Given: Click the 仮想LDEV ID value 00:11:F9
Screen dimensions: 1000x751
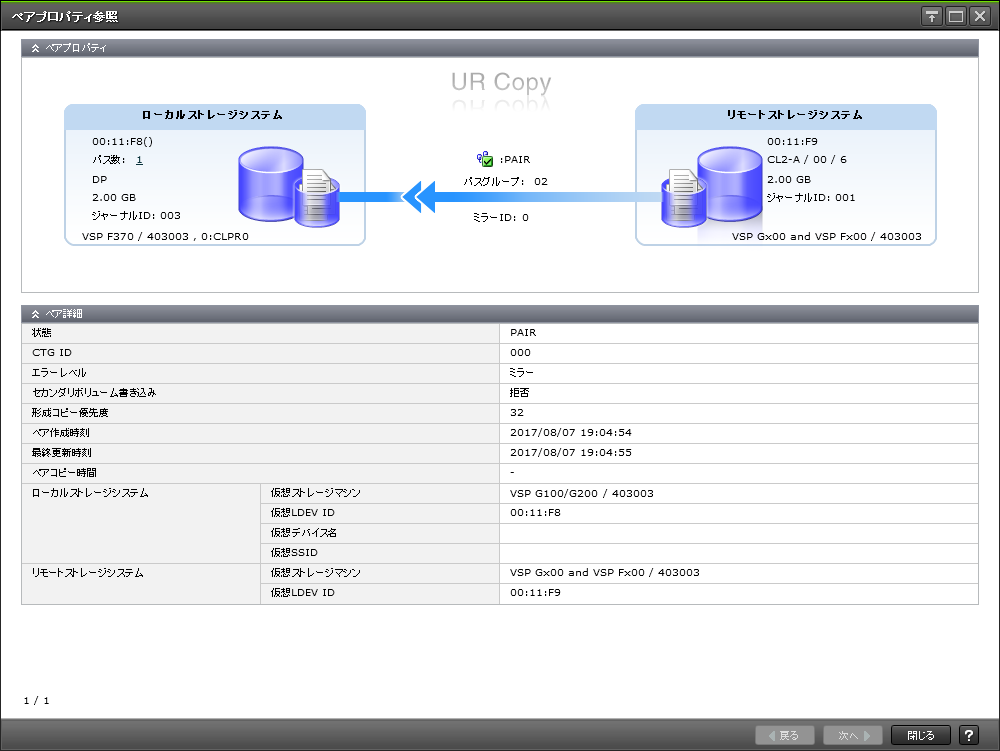Looking at the screenshot, I should (x=535, y=593).
